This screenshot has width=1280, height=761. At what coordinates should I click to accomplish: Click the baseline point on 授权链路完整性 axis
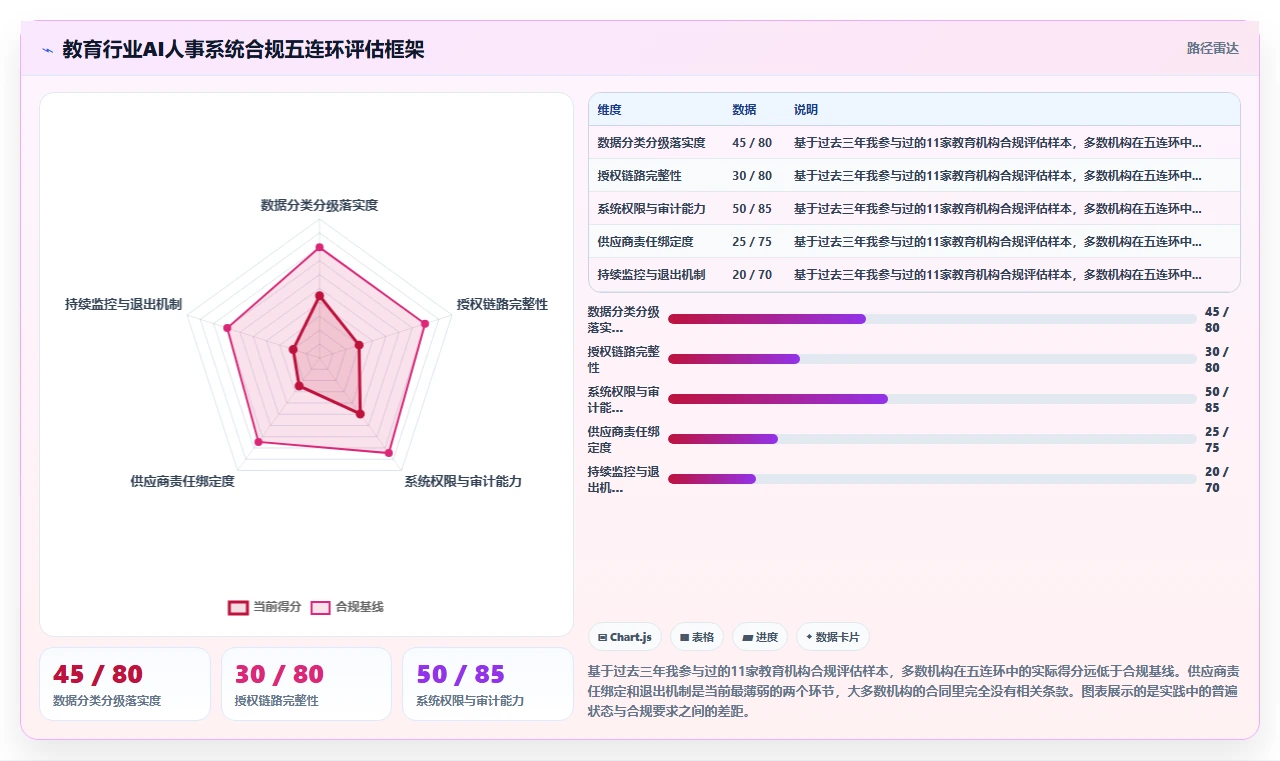click(x=425, y=323)
